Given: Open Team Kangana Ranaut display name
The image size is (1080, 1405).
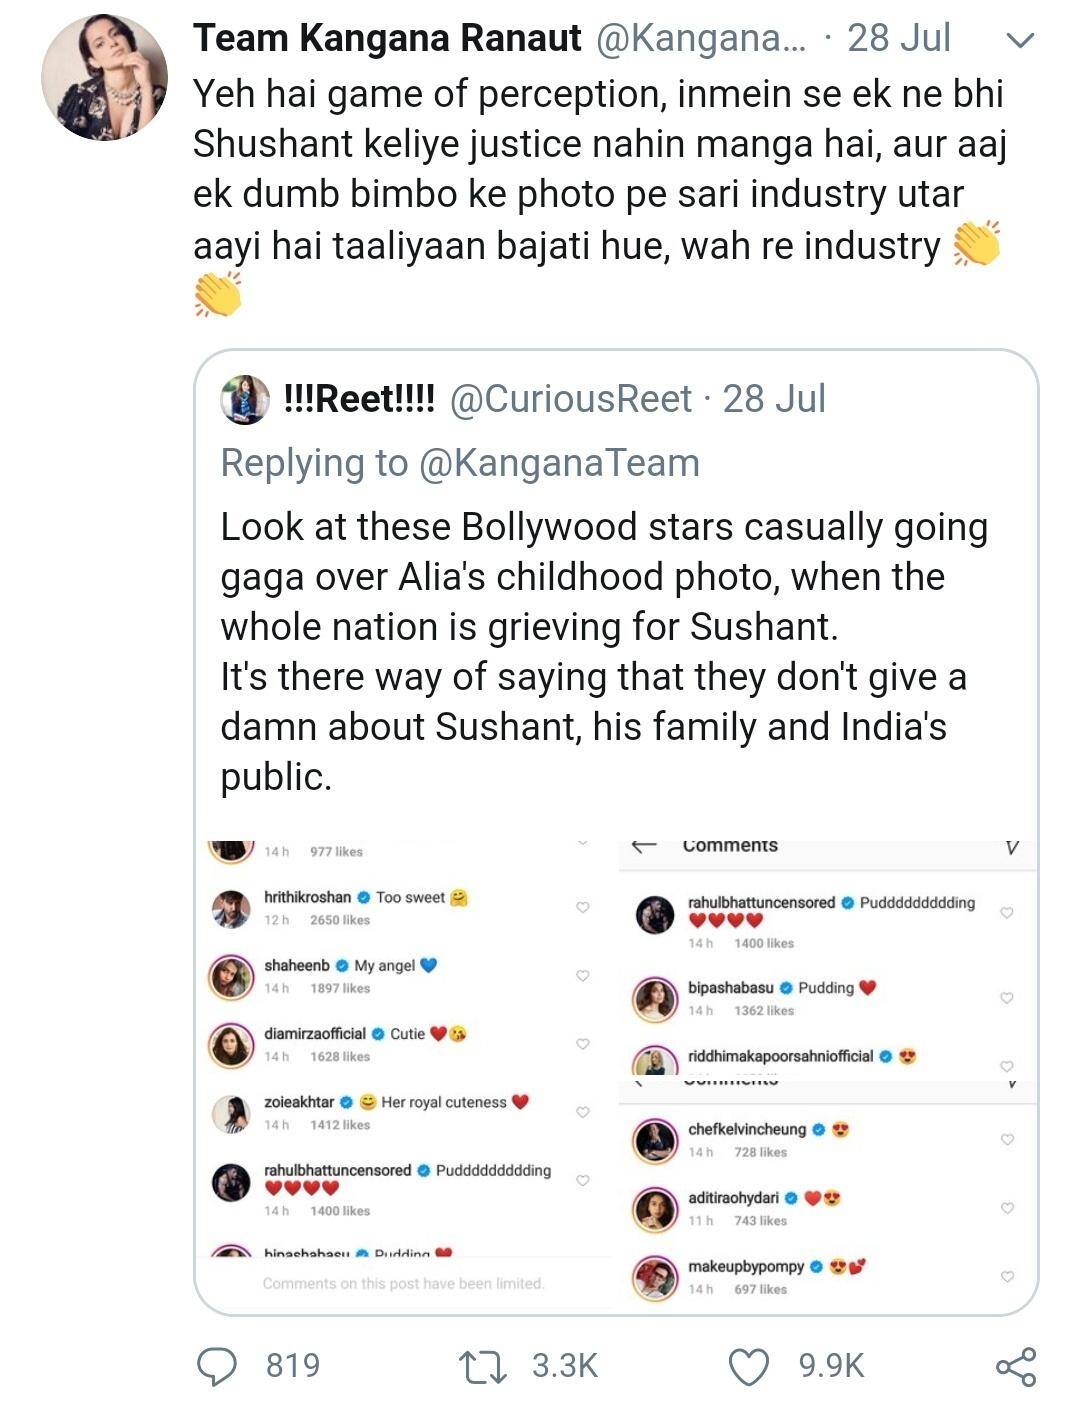Looking at the screenshot, I should pyautogui.click(x=387, y=39).
